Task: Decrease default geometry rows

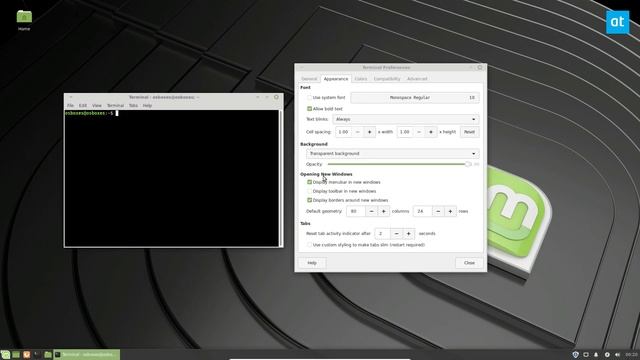Action: click(438, 211)
